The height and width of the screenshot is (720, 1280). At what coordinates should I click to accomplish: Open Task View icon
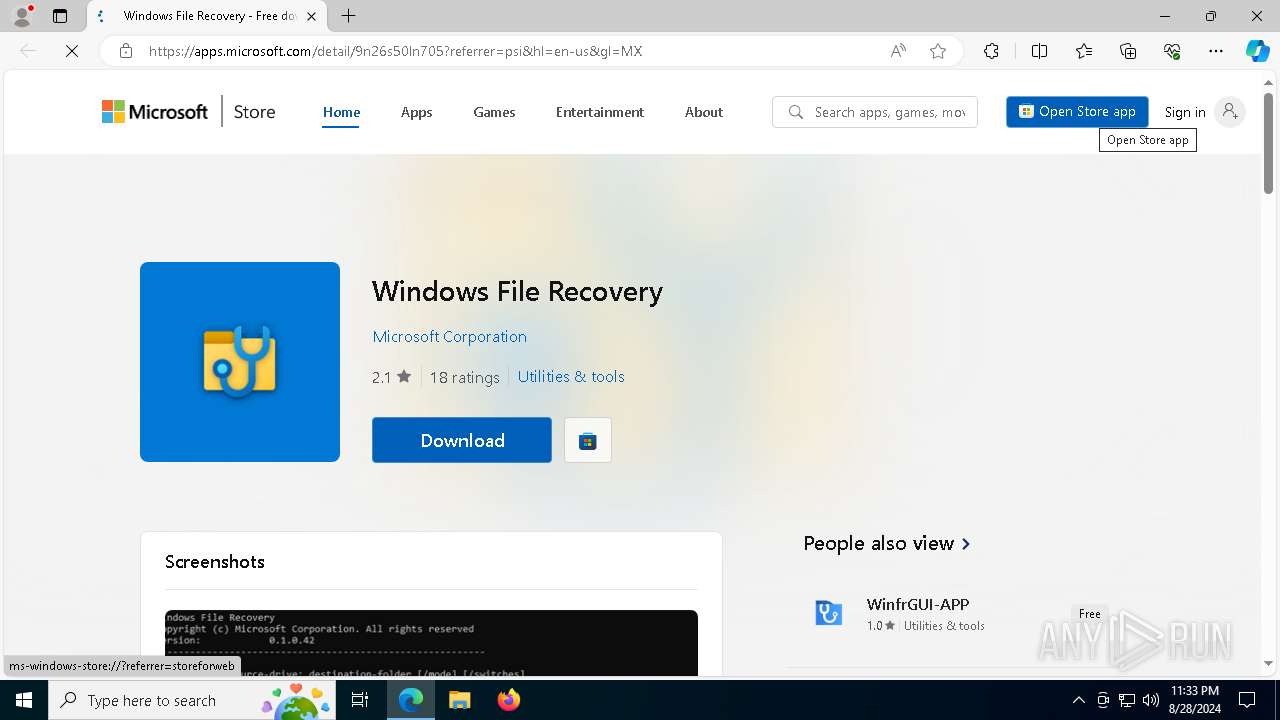(x=360, y=700)
